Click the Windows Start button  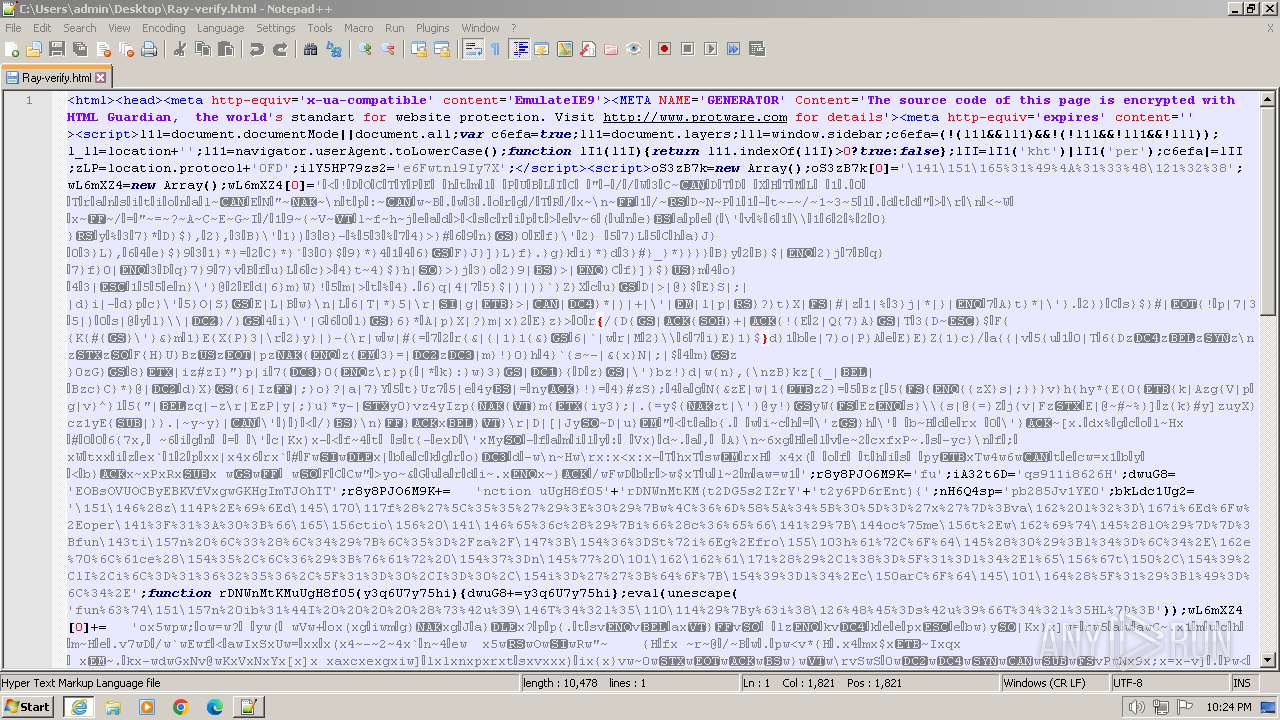click(x=27, y=707)
